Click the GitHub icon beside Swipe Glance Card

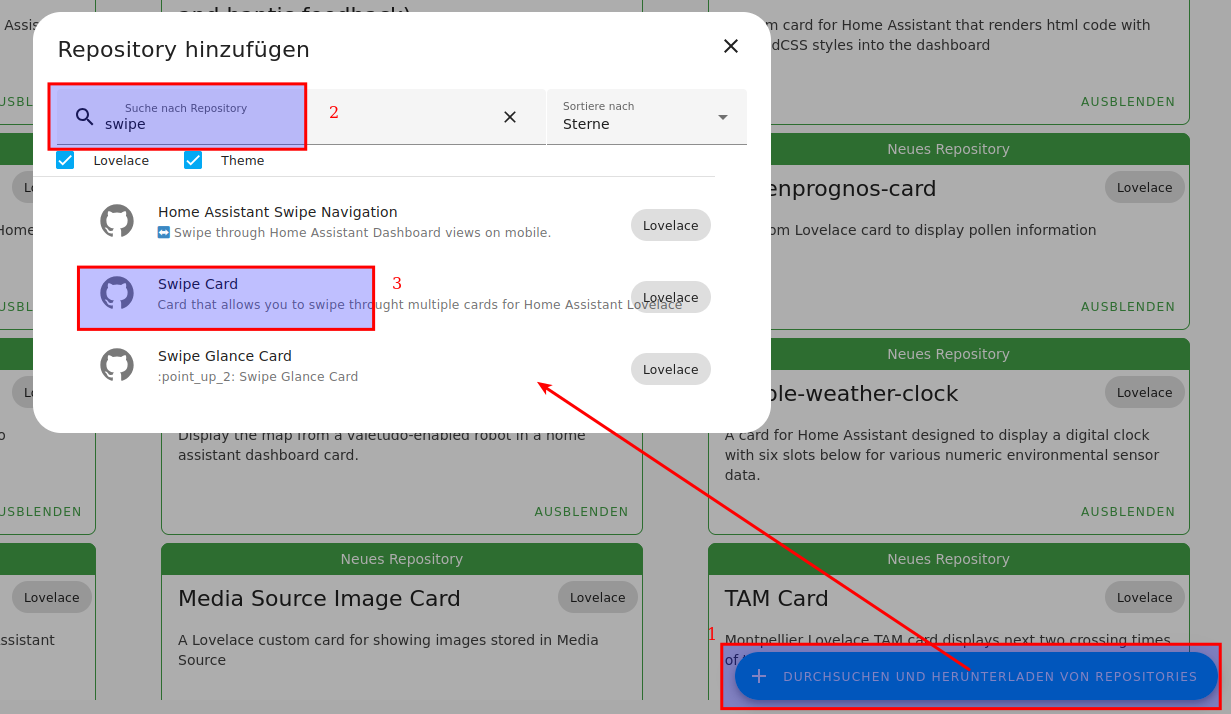point(117,365)
